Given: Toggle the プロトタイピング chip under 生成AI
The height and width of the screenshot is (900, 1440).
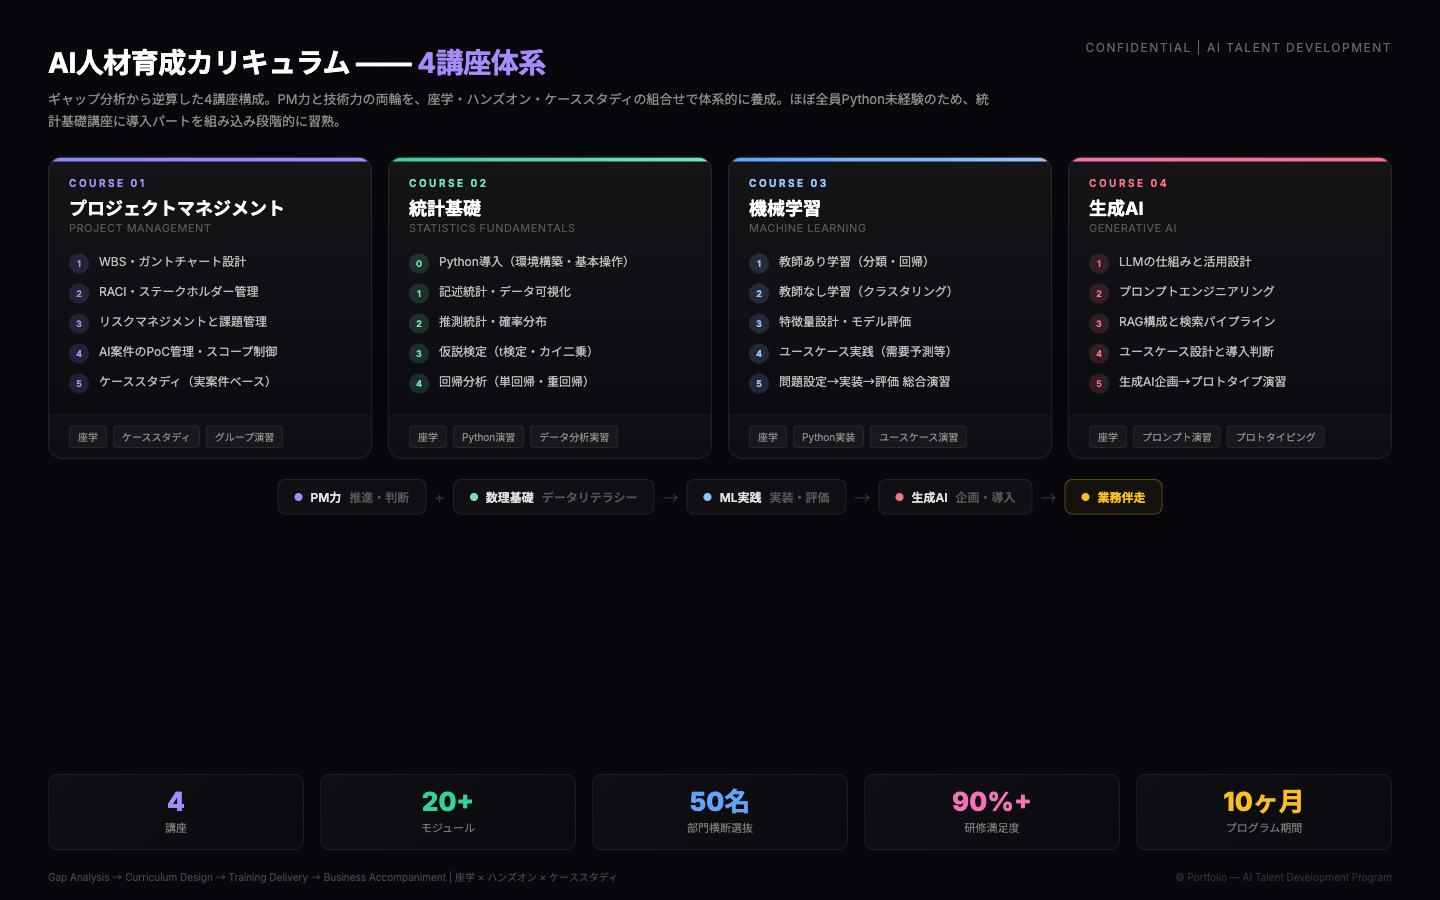Looking at the screenshot, I should (x=1275, y=437).
